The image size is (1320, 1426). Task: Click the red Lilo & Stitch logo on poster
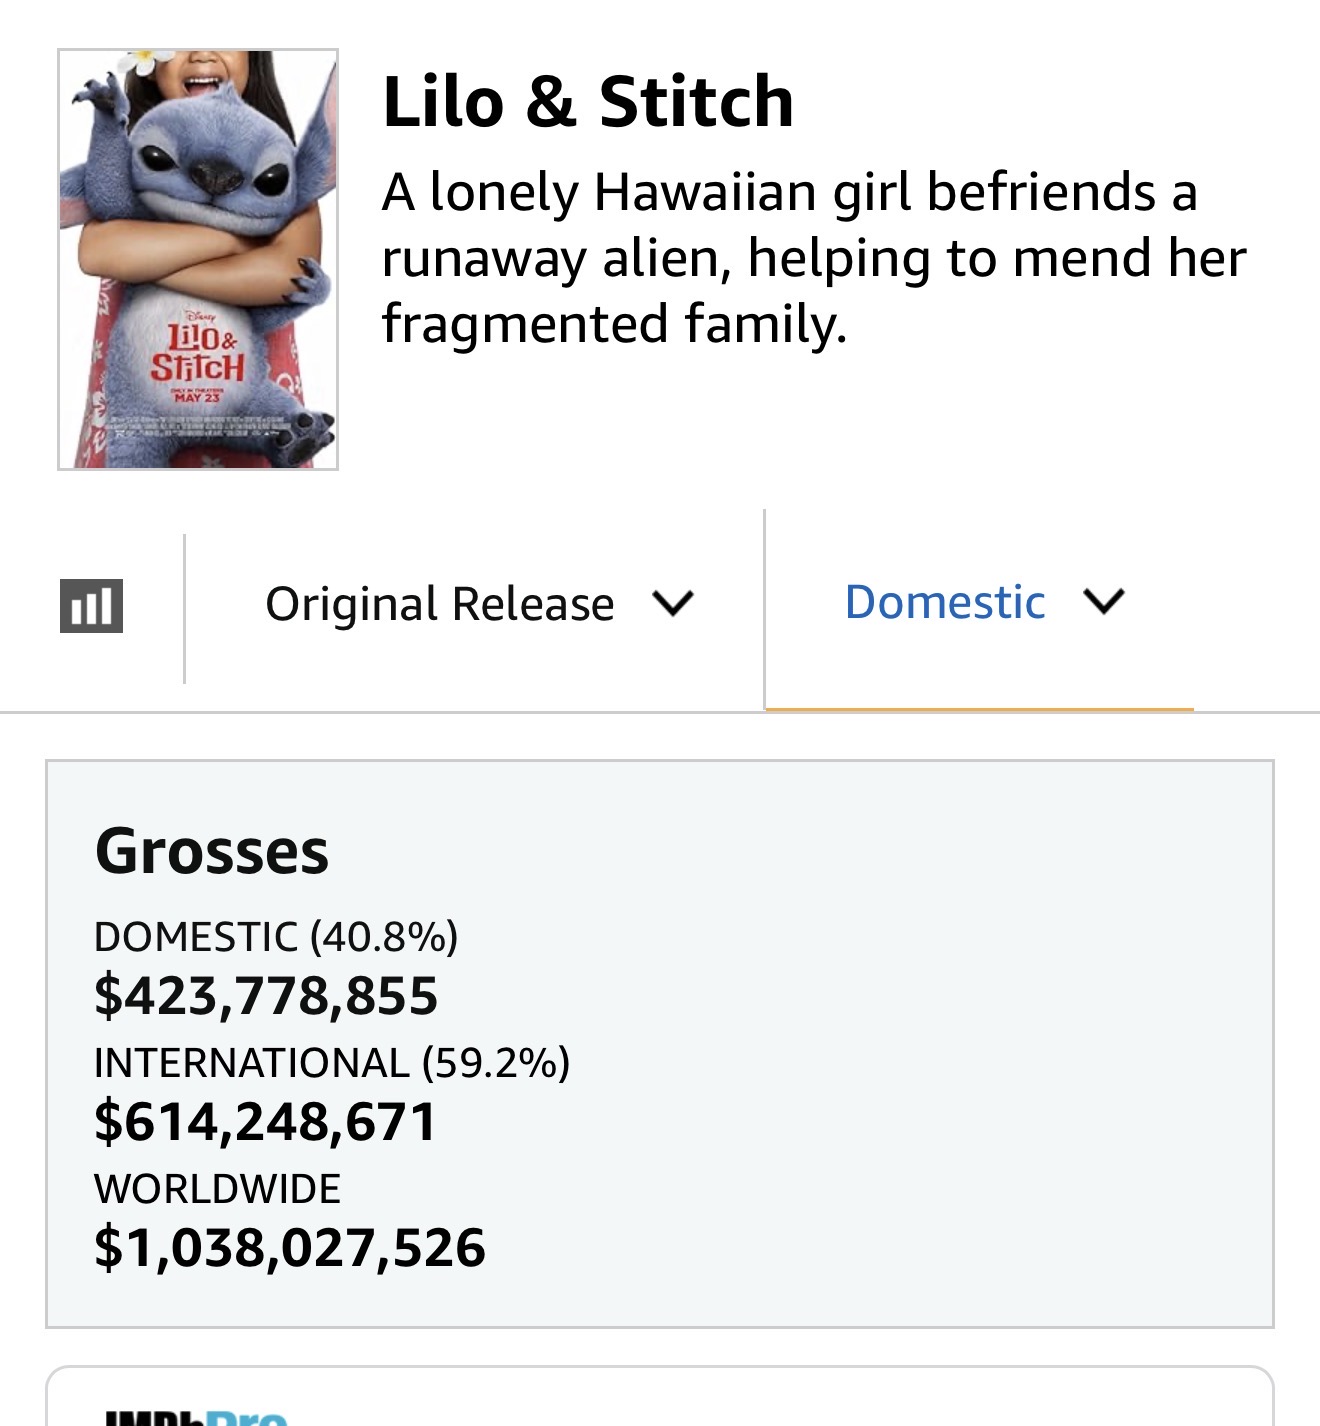(x=197, y=354)
